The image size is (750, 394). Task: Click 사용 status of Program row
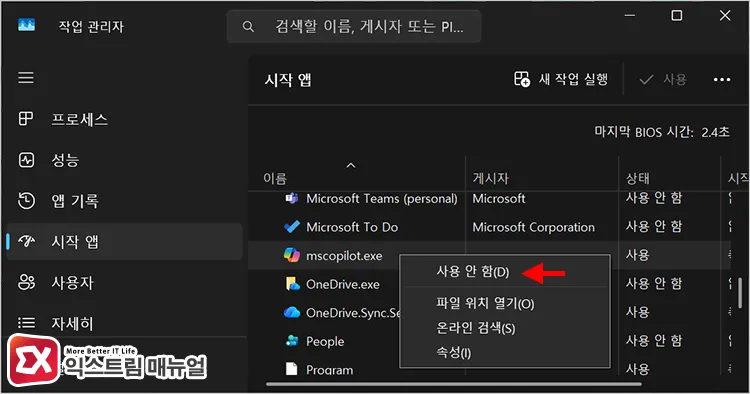tap(638, 369)
